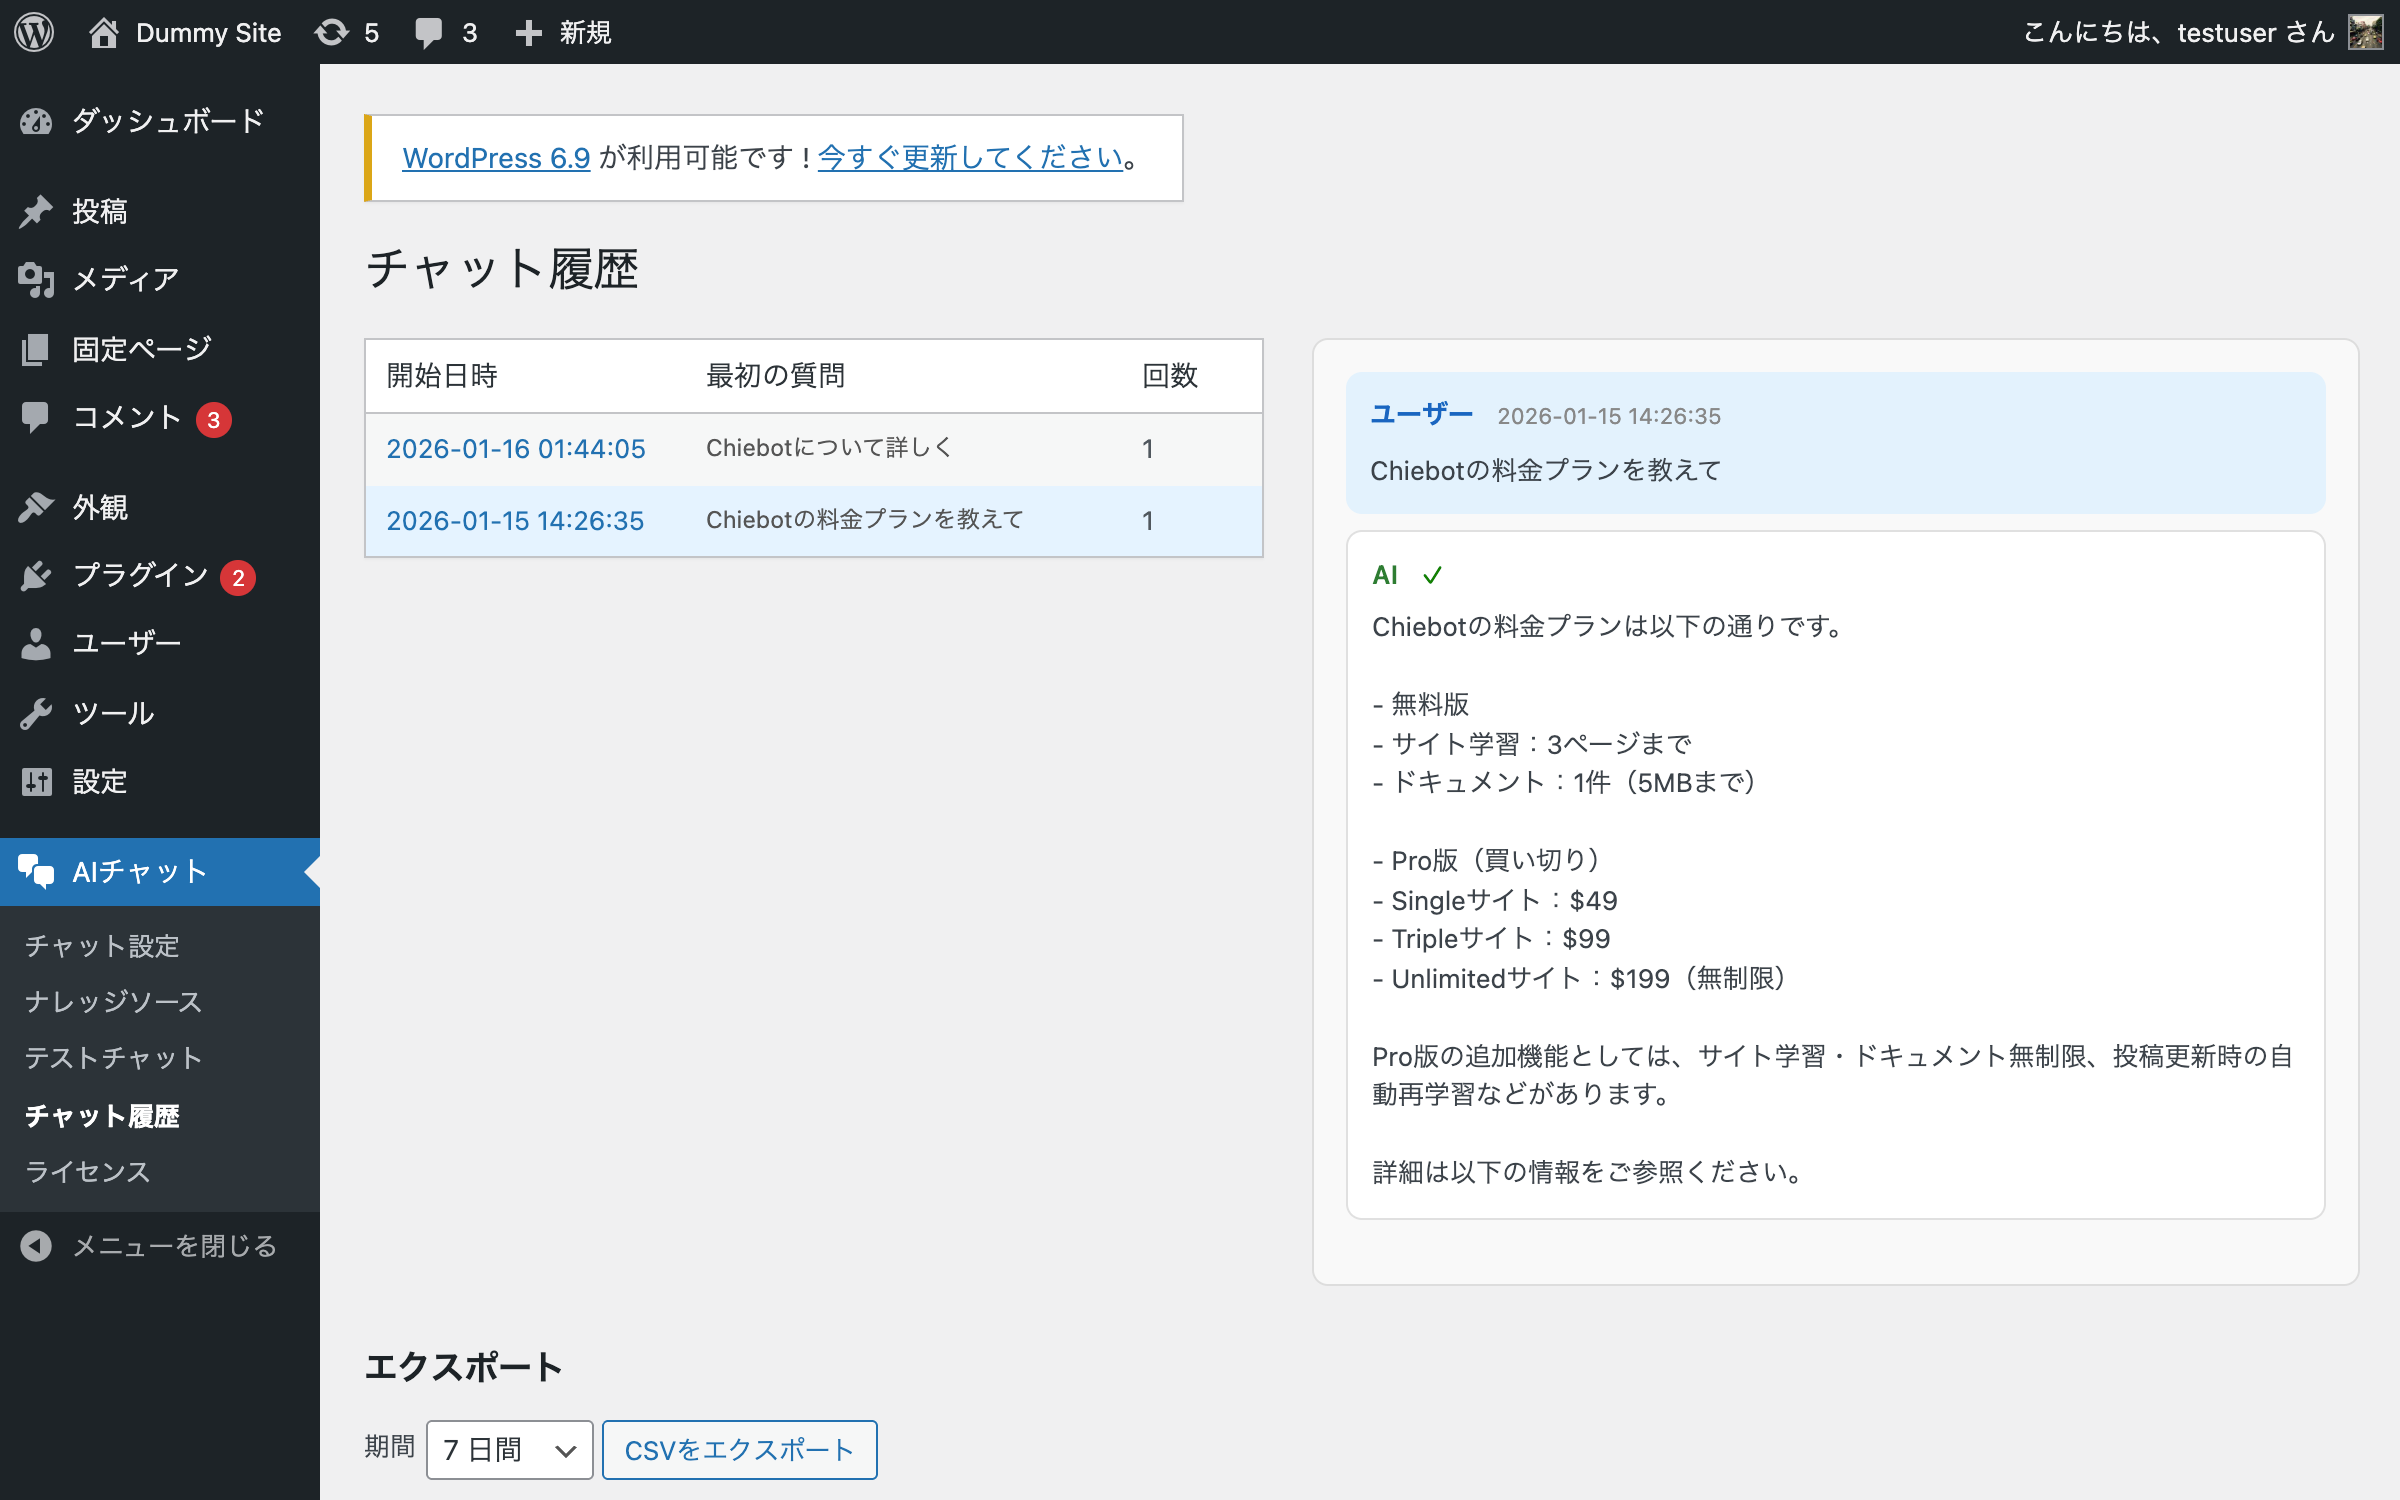This screenshot has height=1500, width=2400.
Task: Open ライセンス submenu item
Action: tap(87, 1172)
